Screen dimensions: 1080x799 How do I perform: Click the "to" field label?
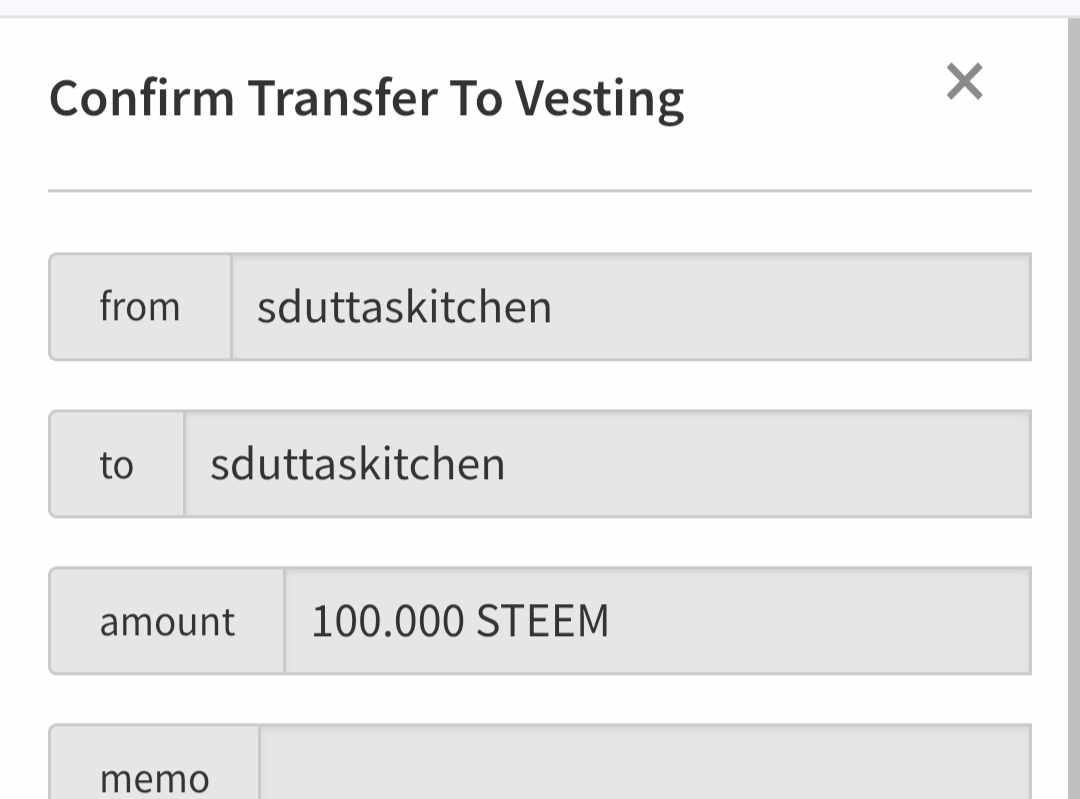[116, 464]
